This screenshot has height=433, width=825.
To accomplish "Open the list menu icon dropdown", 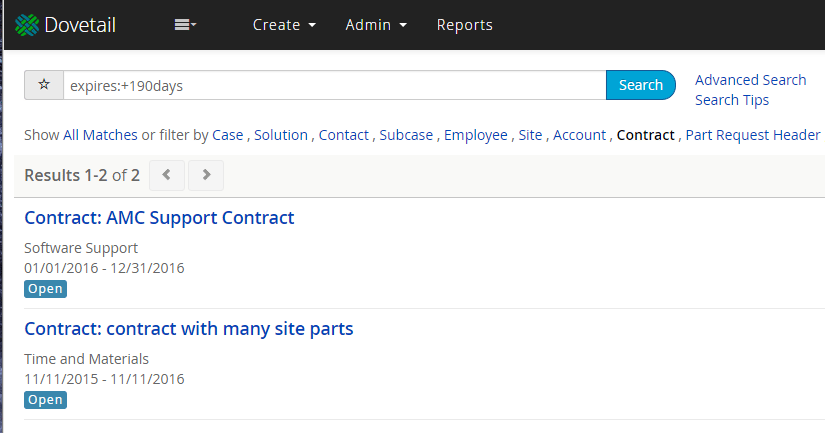I will pyautogui.click(x=185, y=25).
